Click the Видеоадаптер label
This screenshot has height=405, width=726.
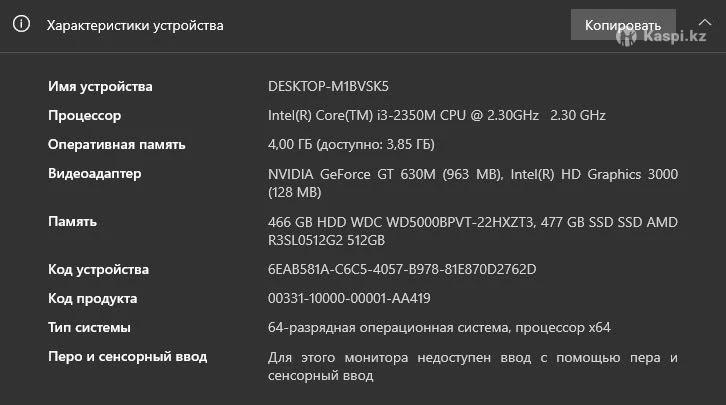click(95, 173)
